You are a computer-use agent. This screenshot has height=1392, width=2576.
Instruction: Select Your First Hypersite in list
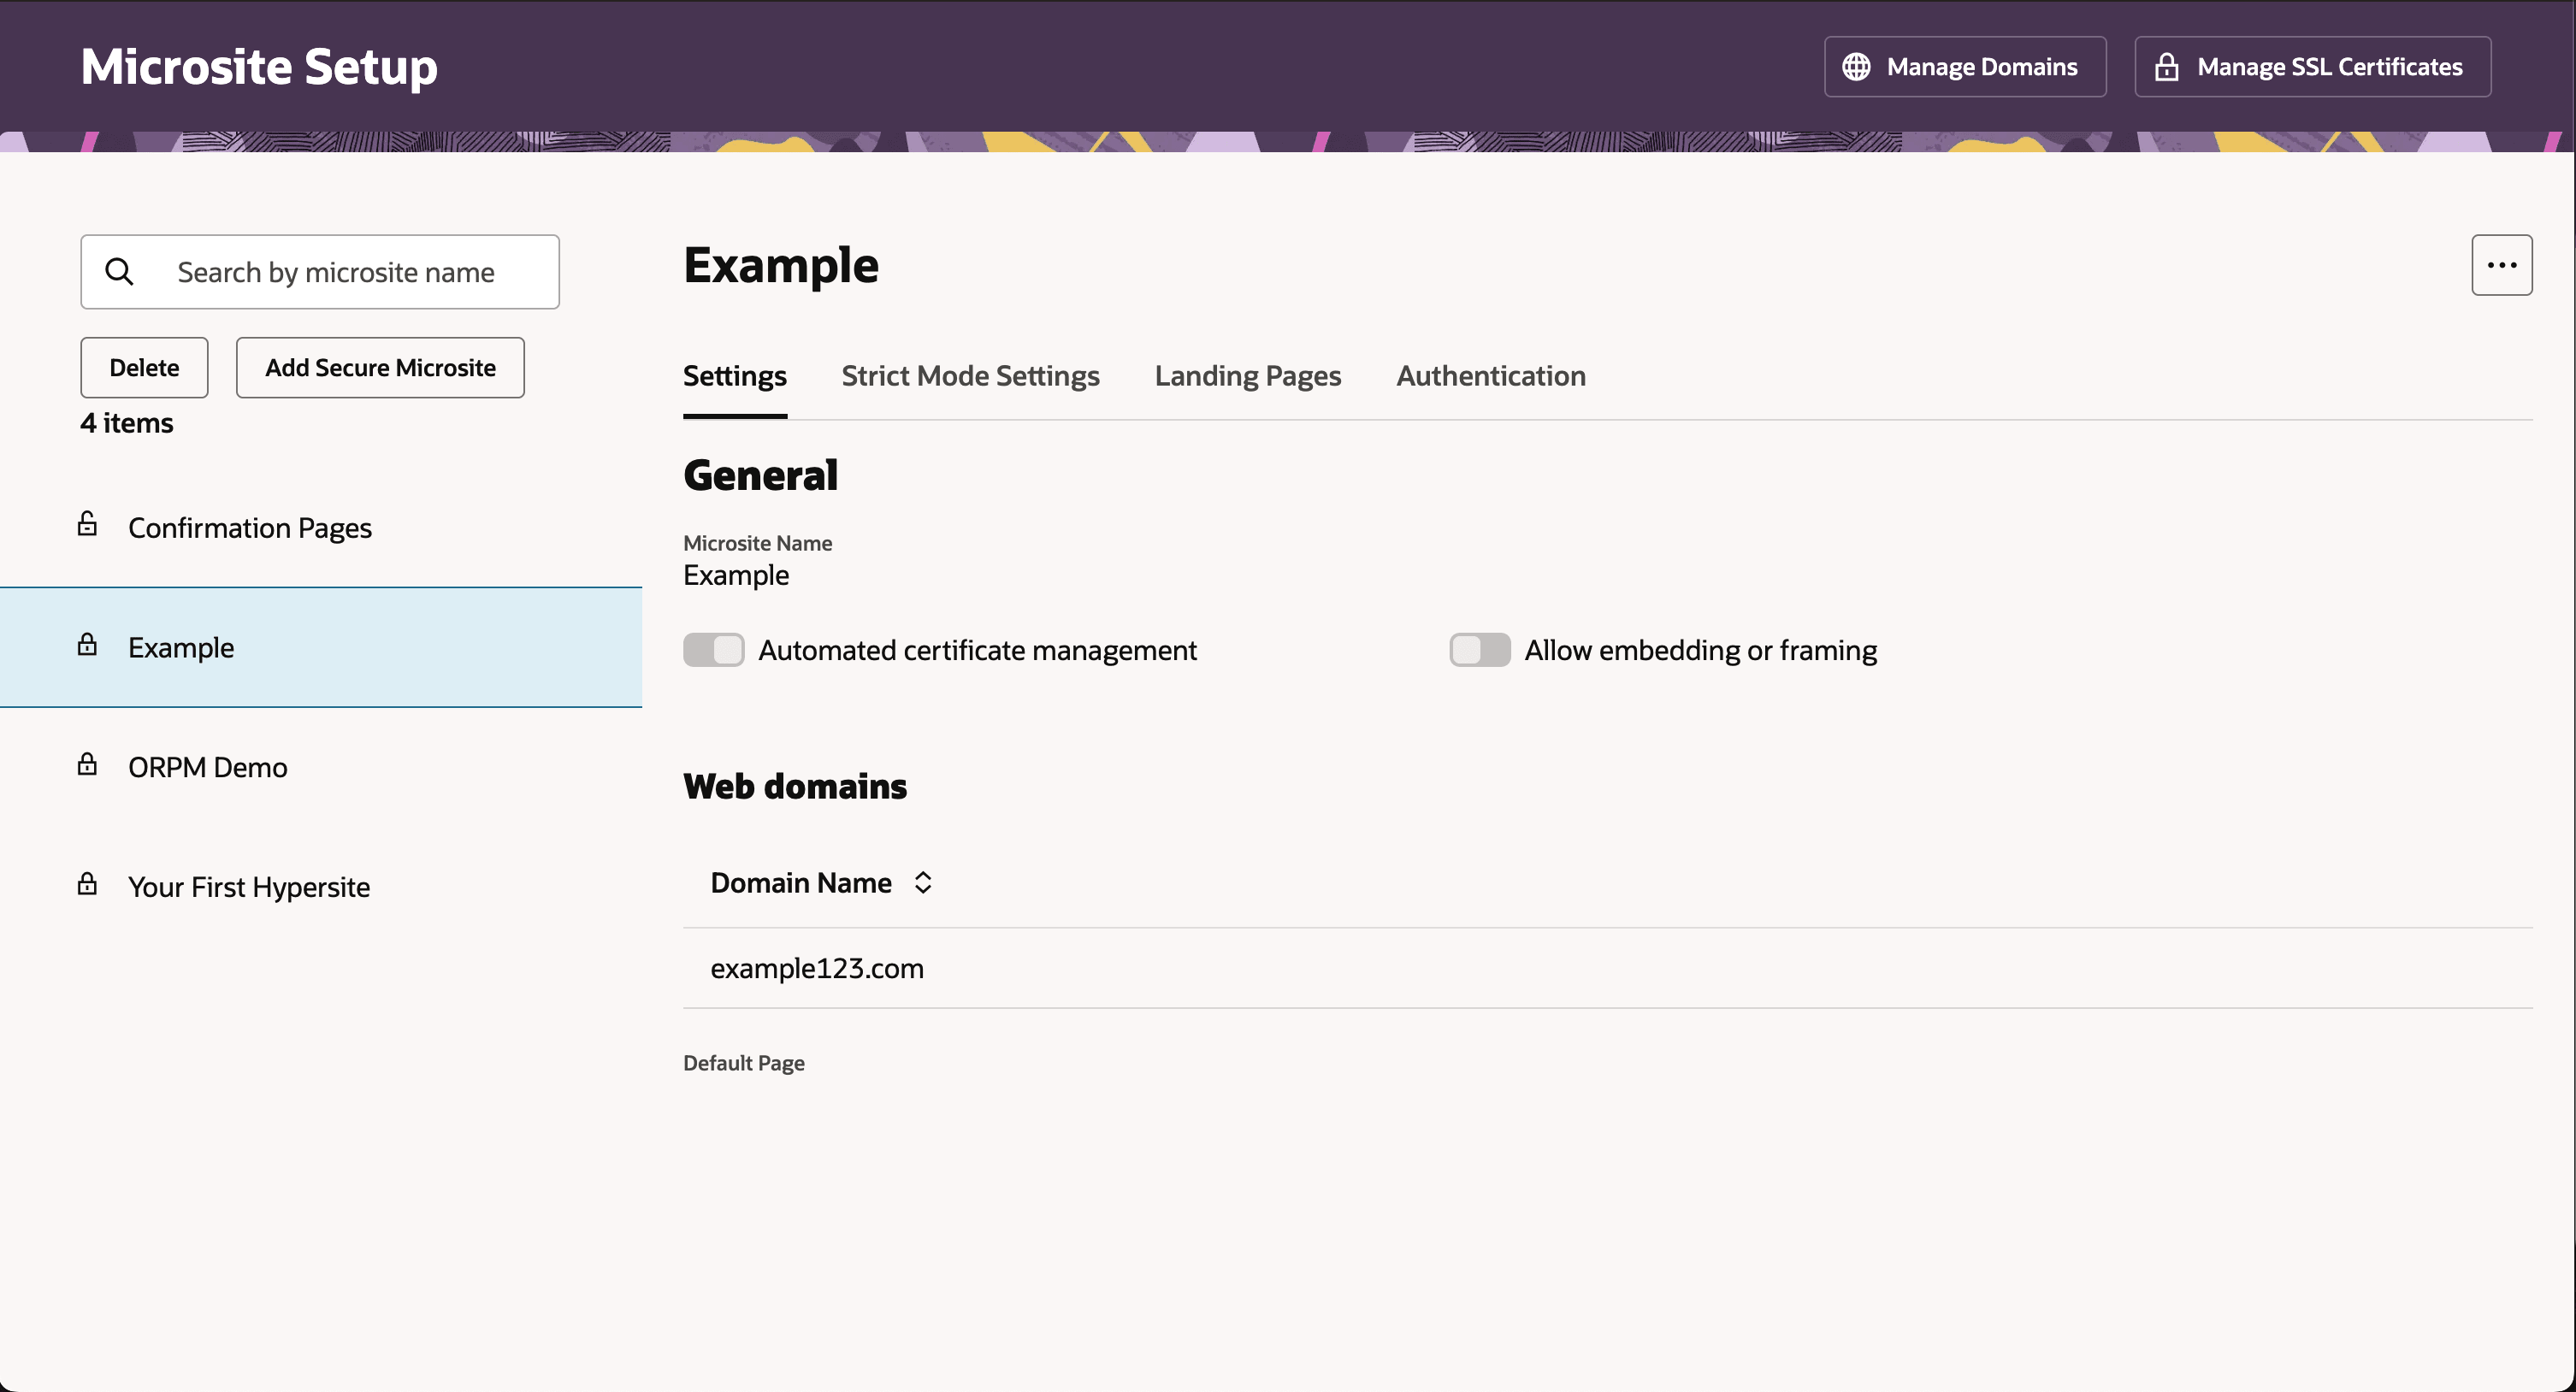tap(249, 887)
